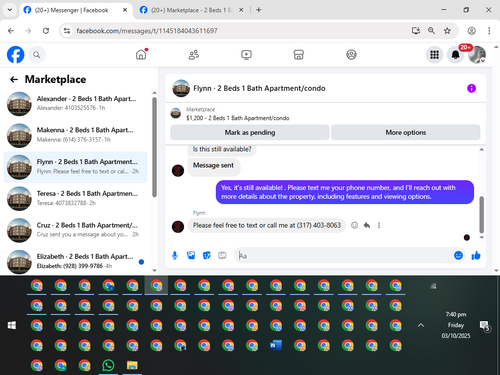Open the $1,200 listing link
The image size is (500, 375).
pyautogui.click(x=238, y=118)
